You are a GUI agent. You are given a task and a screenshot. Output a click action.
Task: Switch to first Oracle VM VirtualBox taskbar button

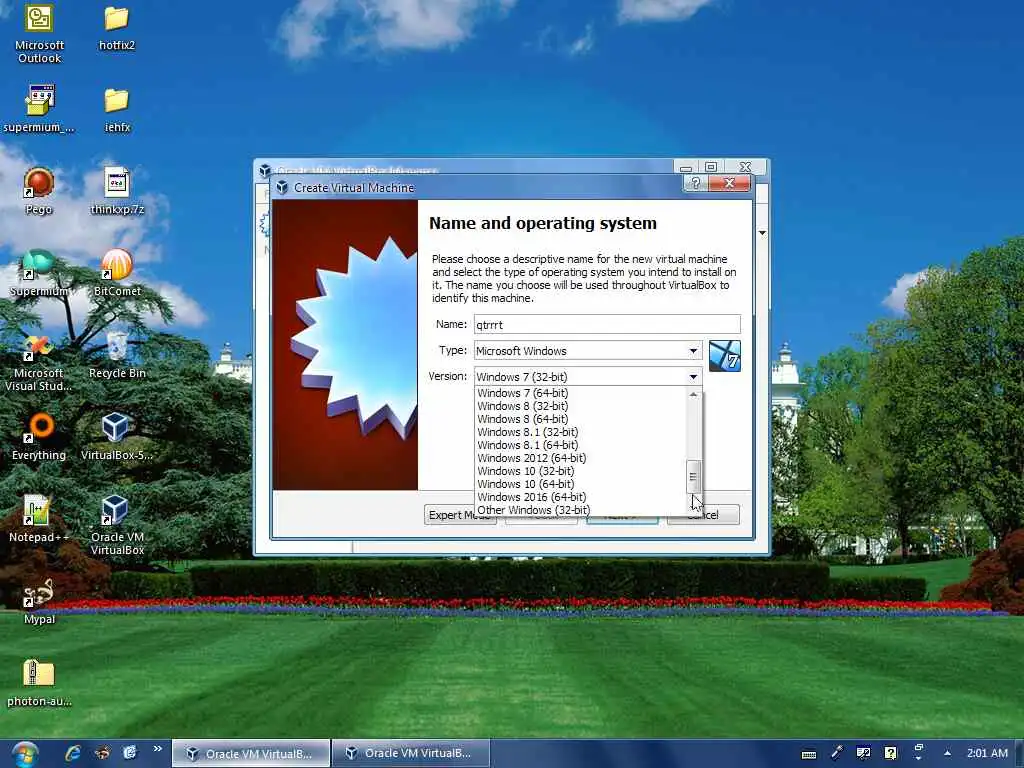tap(251, 754)
